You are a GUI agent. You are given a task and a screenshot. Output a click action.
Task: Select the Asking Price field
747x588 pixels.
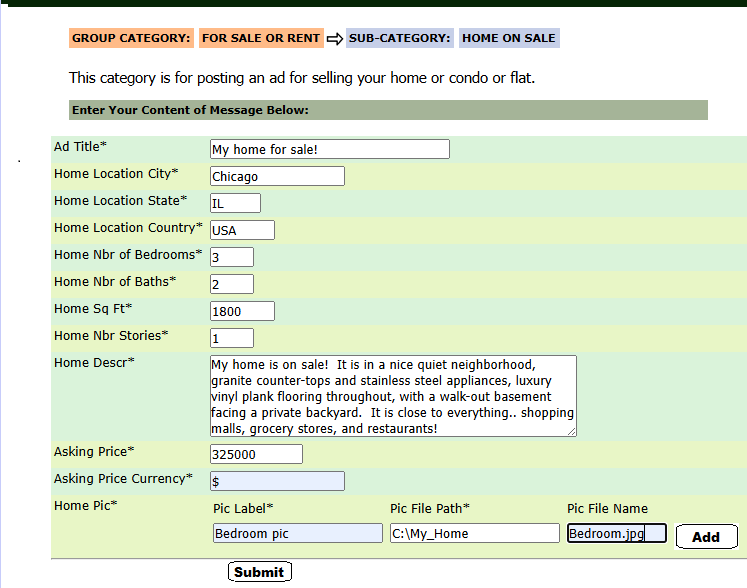[x=256, y=454]
